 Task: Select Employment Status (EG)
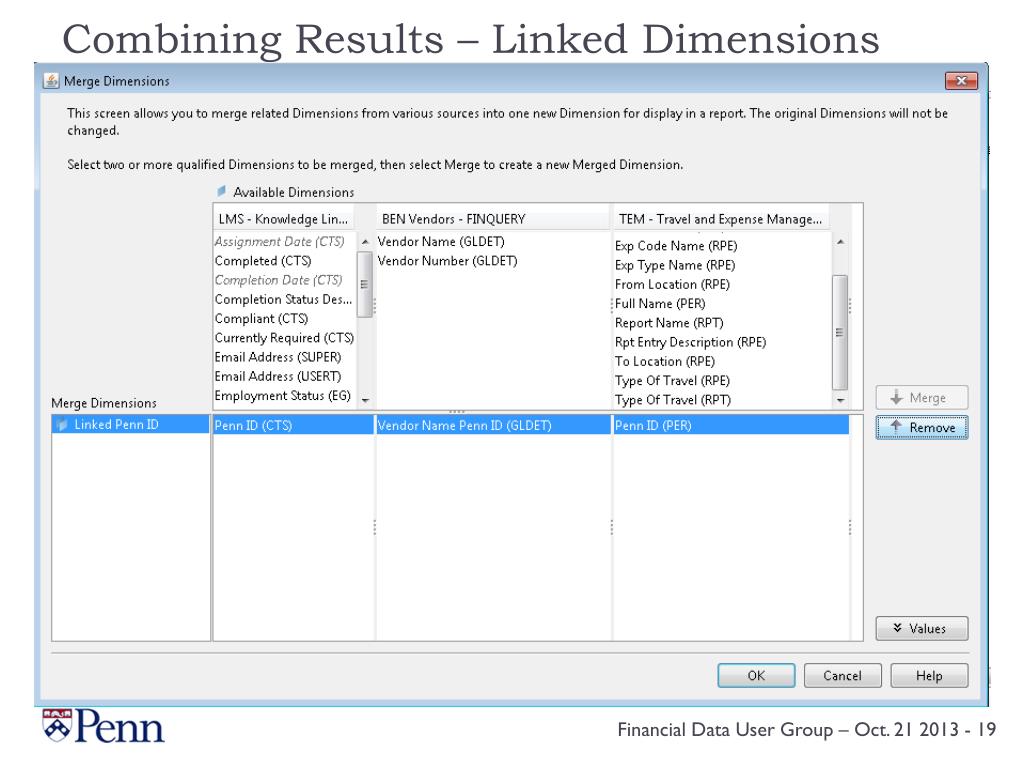pos(283,396)
